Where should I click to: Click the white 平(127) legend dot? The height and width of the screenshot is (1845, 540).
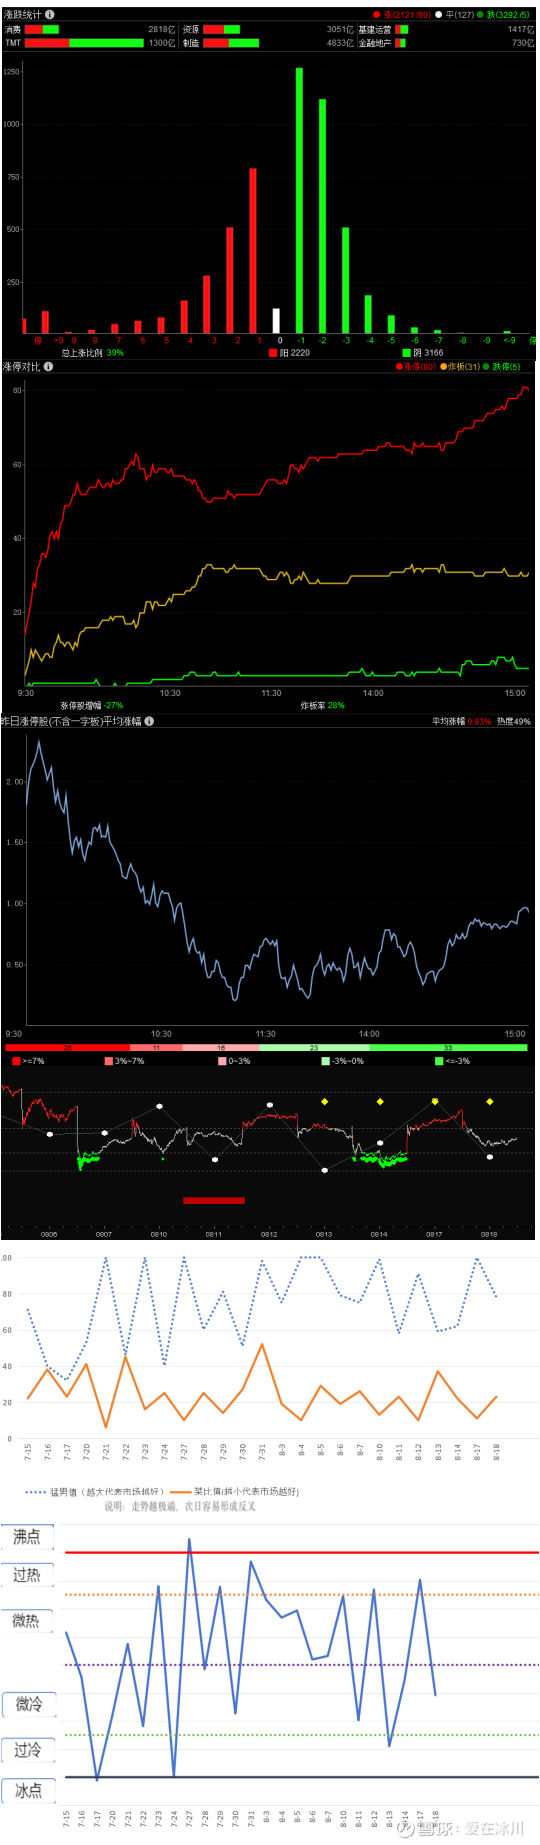[x=438, y=15]
